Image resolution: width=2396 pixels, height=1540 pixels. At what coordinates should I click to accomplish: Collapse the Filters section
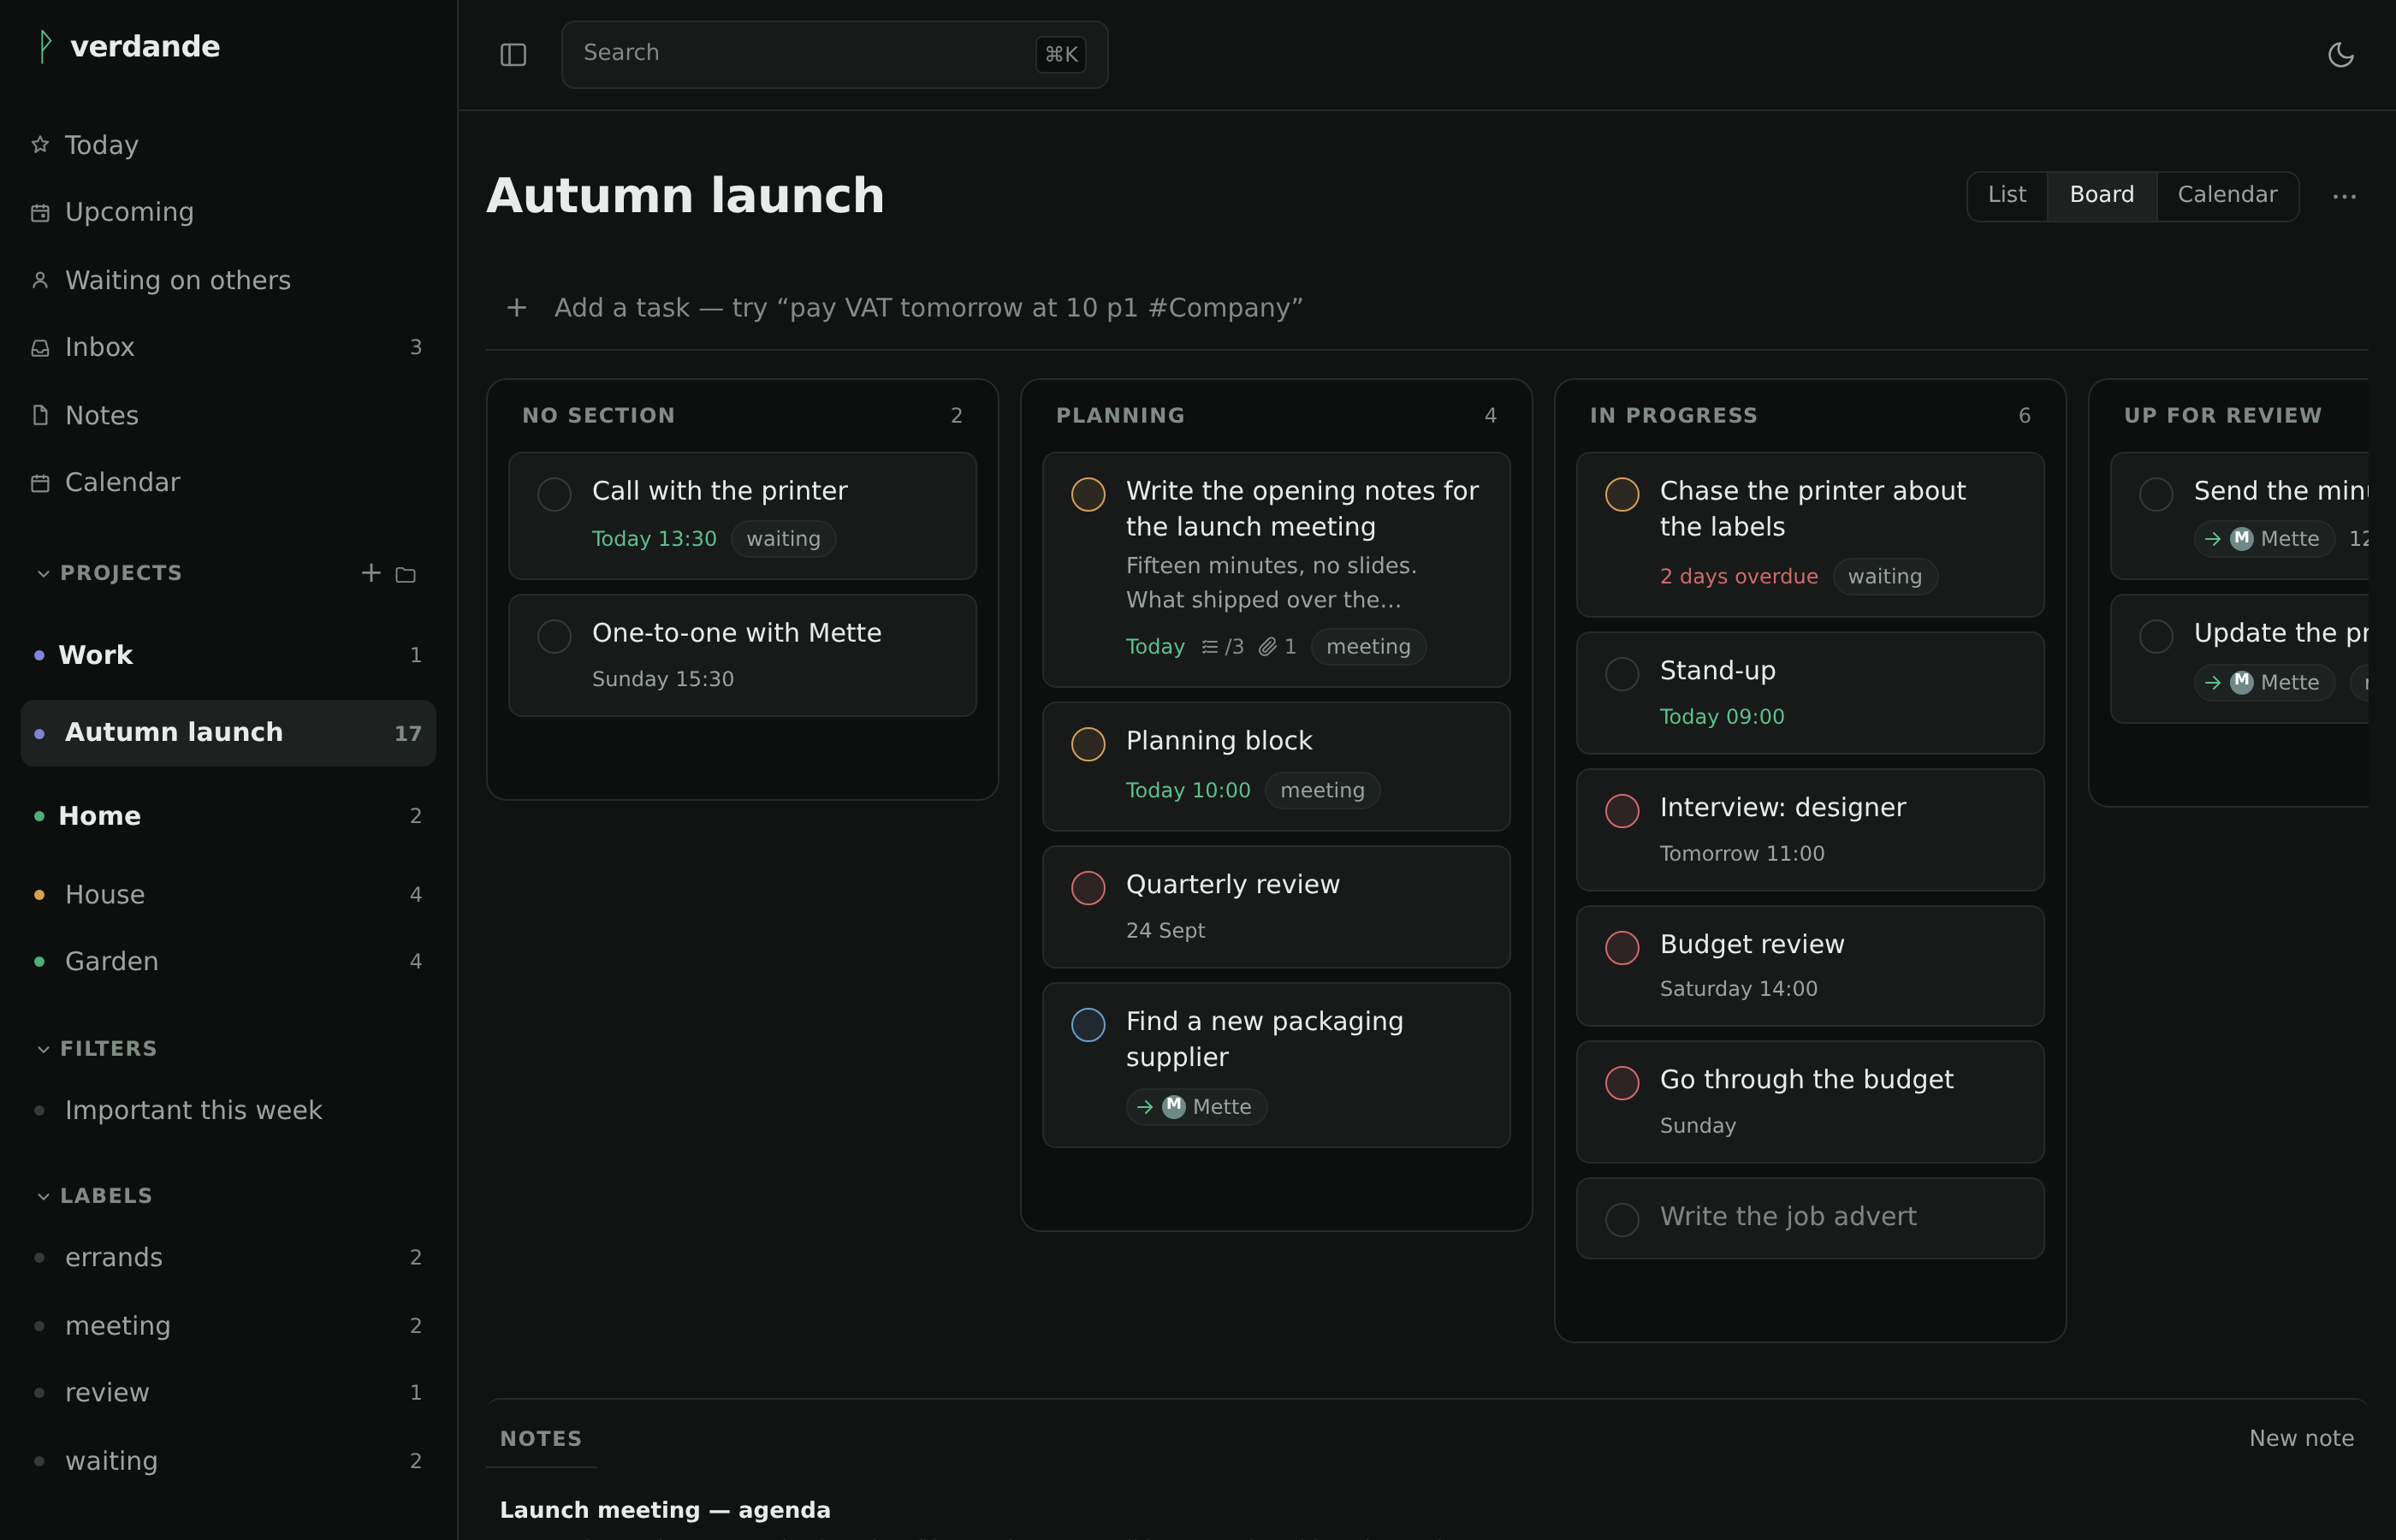coord(43,1049)
